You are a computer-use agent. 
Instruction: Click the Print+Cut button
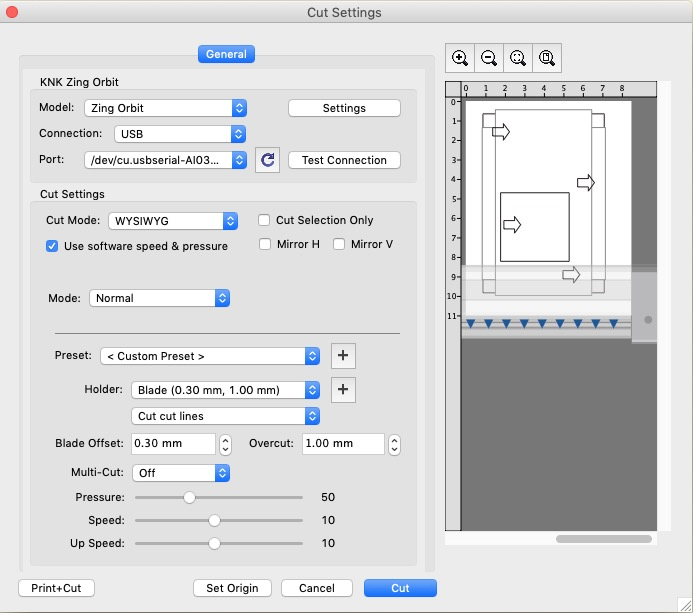(56, 588)
